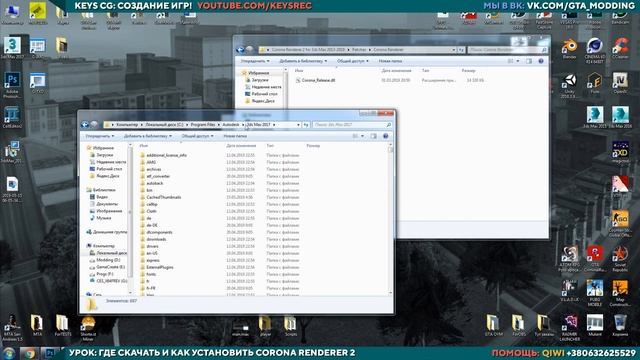Launch the Cinema 4D desktop shortcut
Screen dimensions: 640x360
point(595,50)
